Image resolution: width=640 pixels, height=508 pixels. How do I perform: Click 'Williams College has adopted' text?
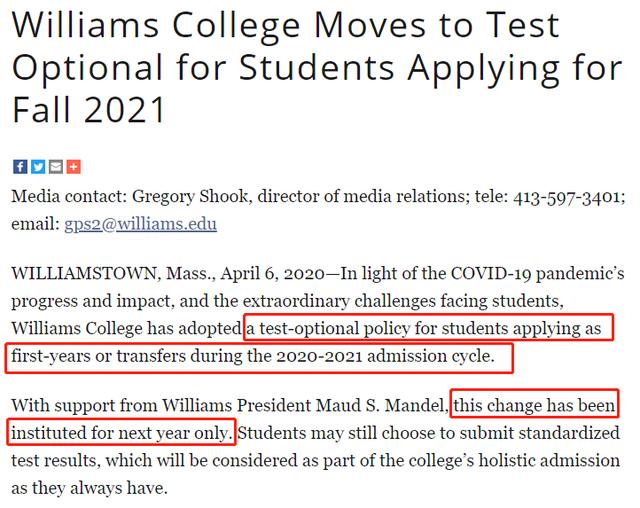click(127, 328)
